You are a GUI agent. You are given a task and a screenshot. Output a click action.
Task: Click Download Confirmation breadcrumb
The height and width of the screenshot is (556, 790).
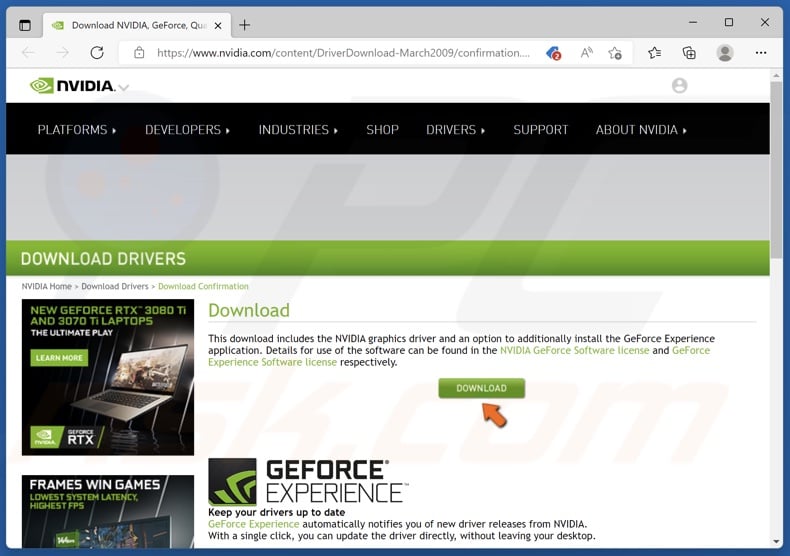click(203, 287)
